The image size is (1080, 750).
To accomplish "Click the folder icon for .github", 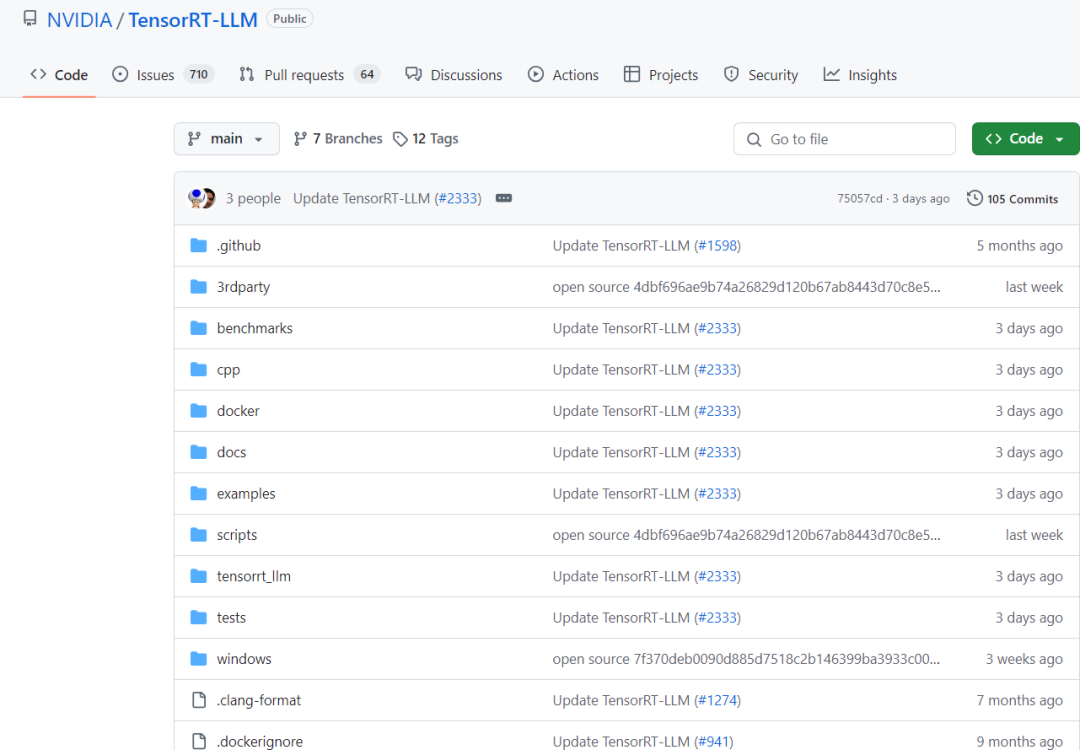I will [198, 245].
